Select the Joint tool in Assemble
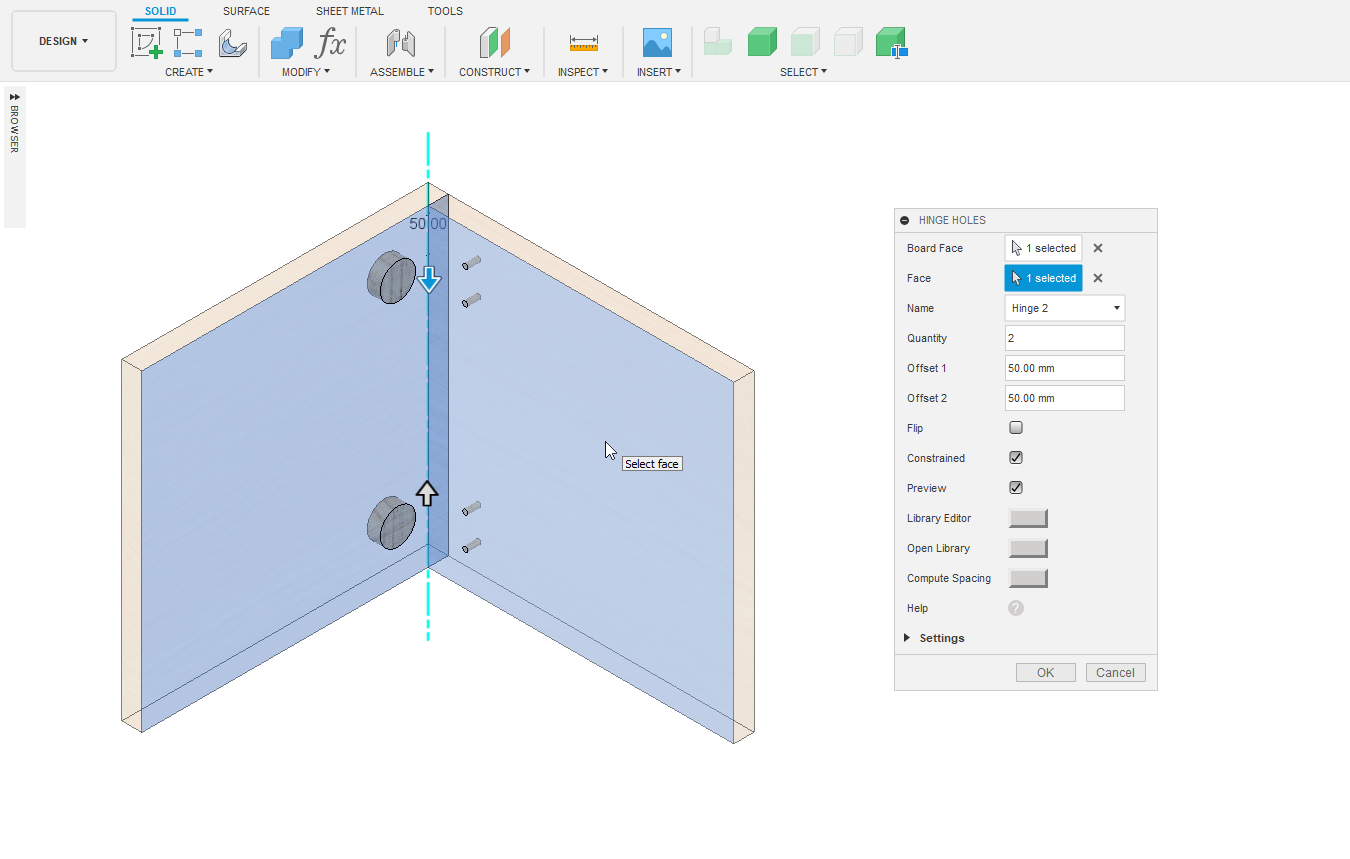This screenshot has height=859, width=1350. [401, 43]
